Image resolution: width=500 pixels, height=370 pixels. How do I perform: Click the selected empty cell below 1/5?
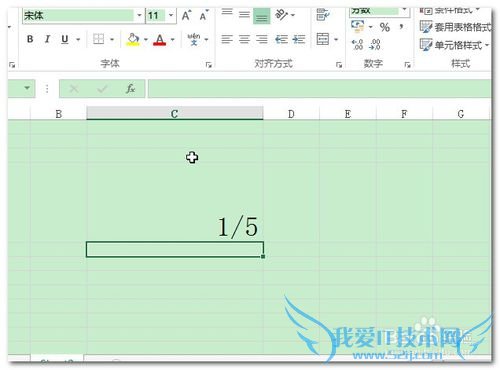click(175, 249)
